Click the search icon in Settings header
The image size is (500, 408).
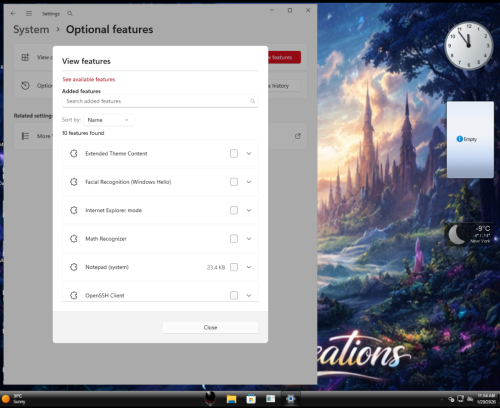pyautogui.click(x=70, y=14)
